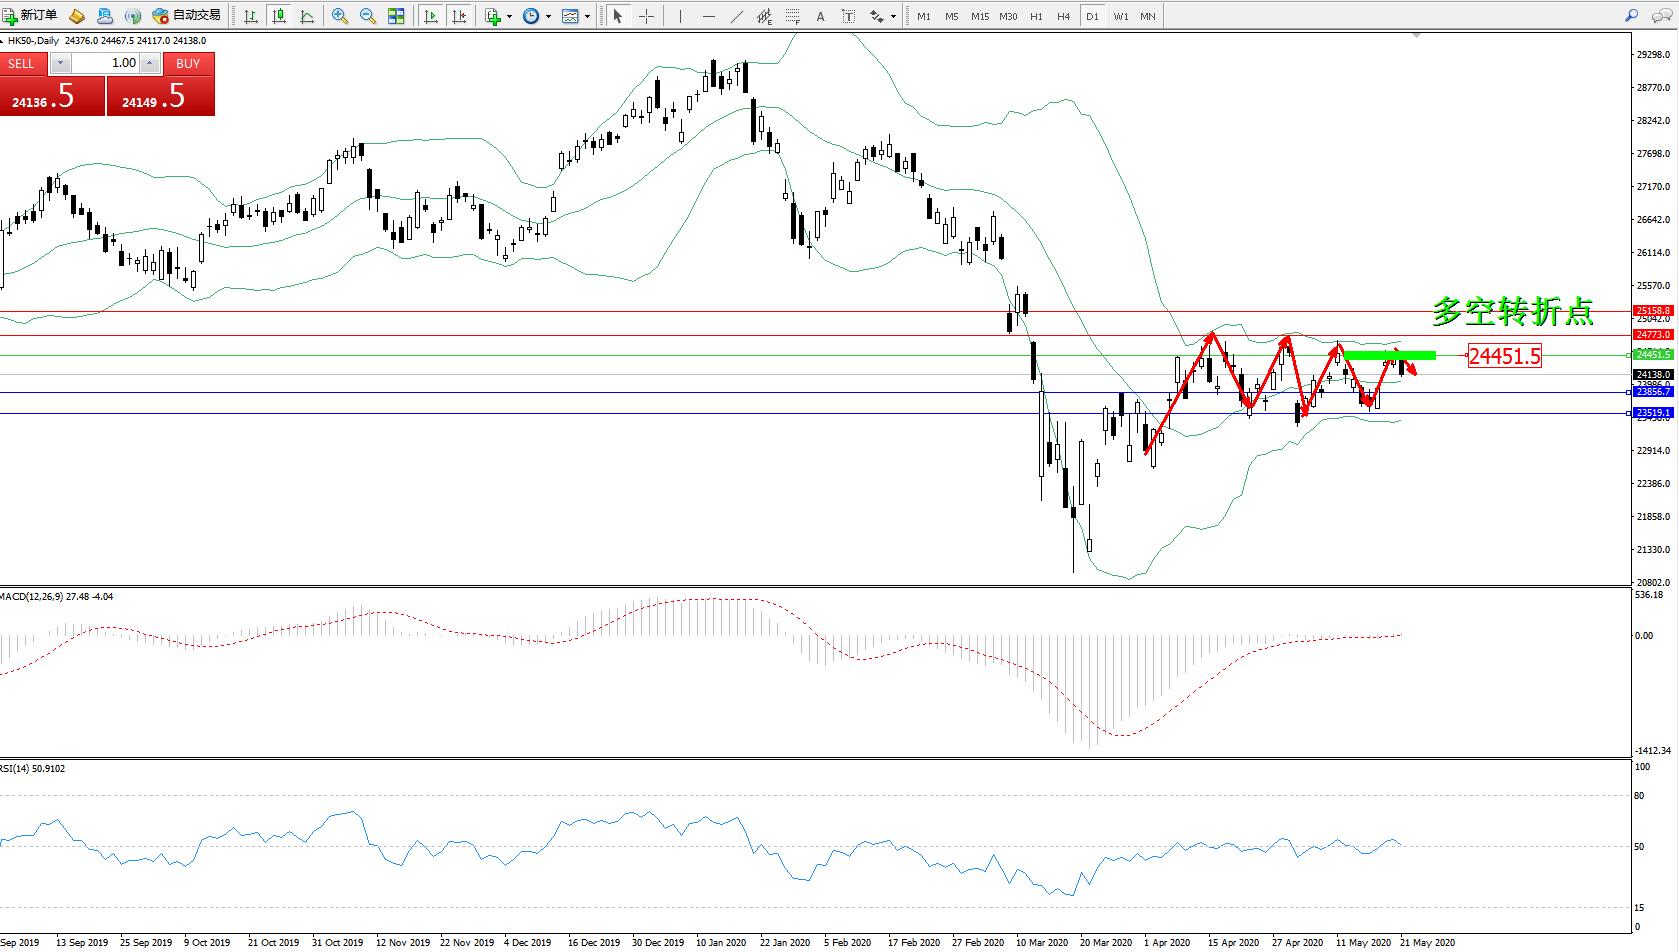Enable chart auto scroll icon
Viewport: 1679px width, 952px height.
[431, 16]
